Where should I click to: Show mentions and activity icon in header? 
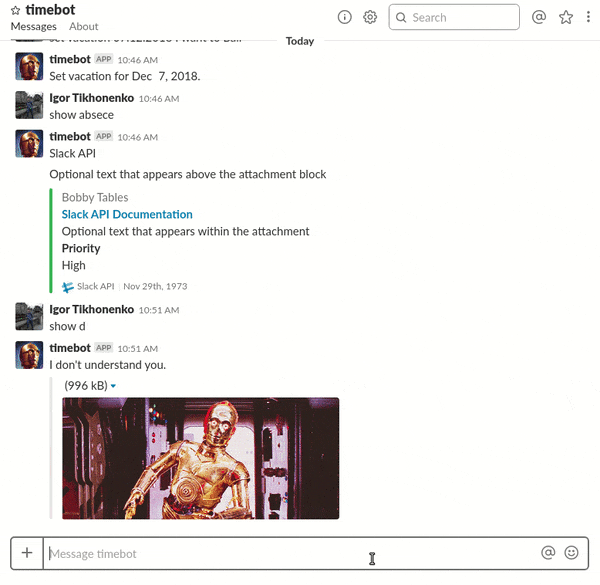point(539,17)
